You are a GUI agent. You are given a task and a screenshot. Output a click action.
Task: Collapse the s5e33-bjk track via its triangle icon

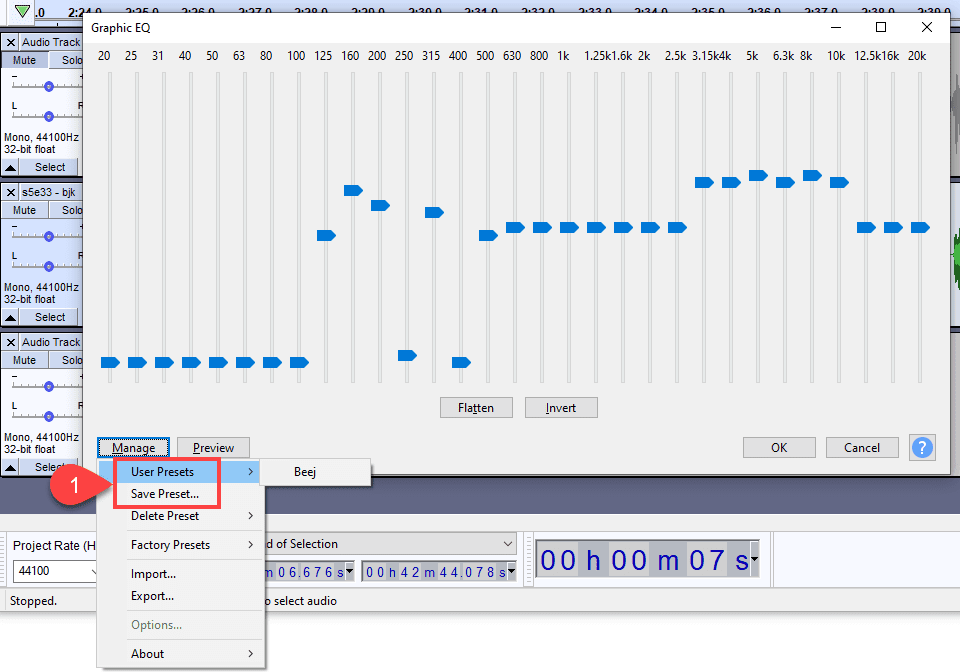pos(10,317)
